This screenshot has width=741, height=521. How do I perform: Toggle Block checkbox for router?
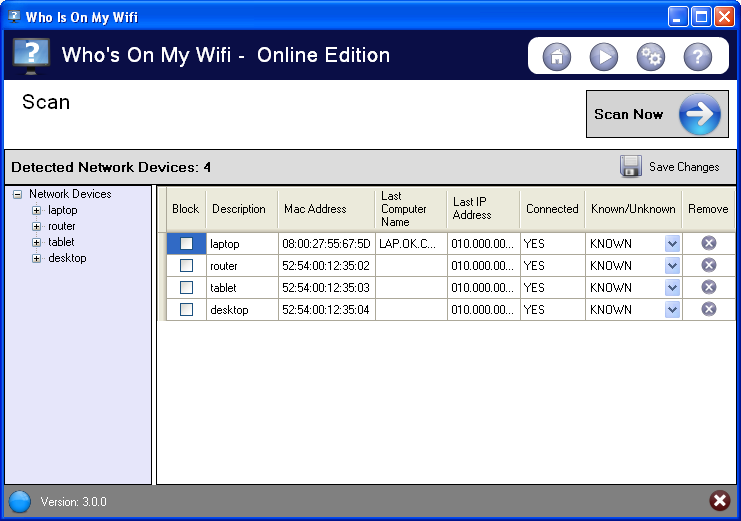[x=187, y=266]
